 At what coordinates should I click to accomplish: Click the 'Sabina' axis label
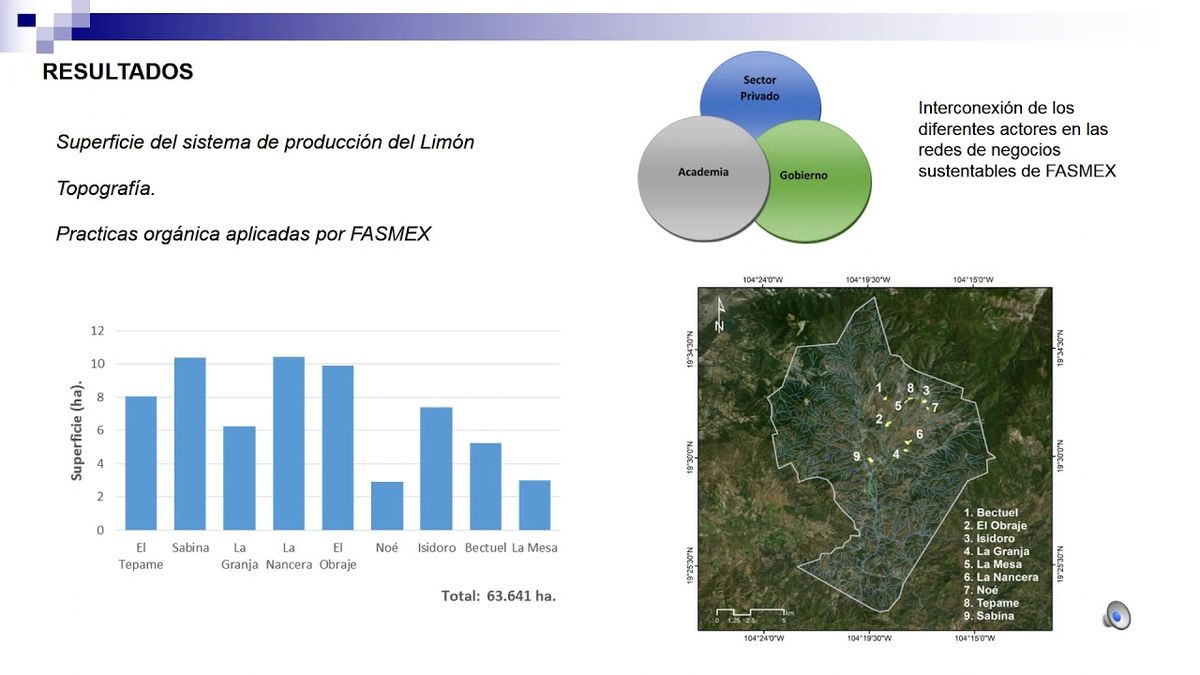point(190,548)
